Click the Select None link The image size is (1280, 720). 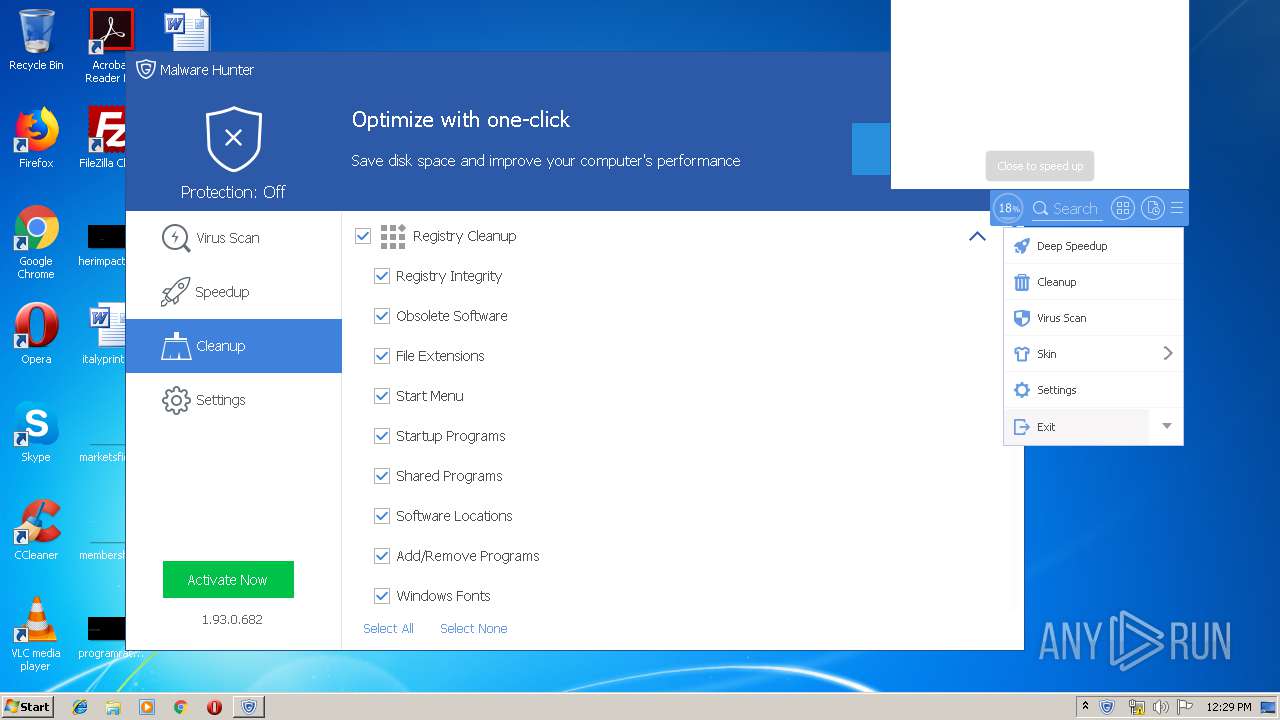click(474, 629)
